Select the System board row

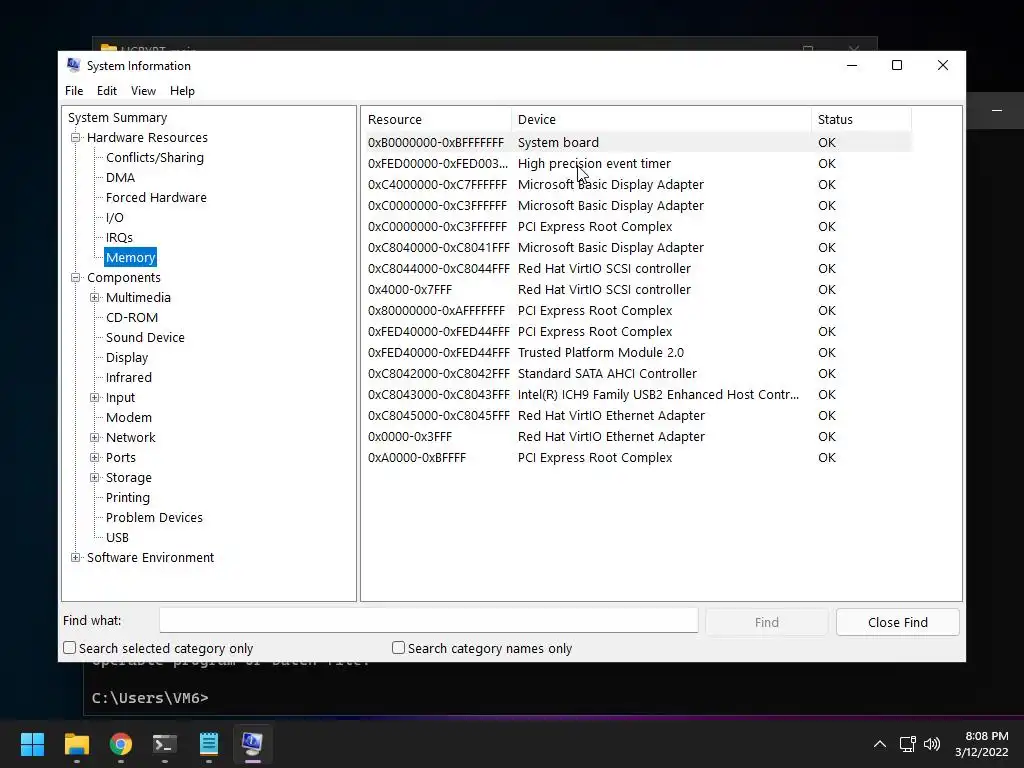[x=637, y=142]
